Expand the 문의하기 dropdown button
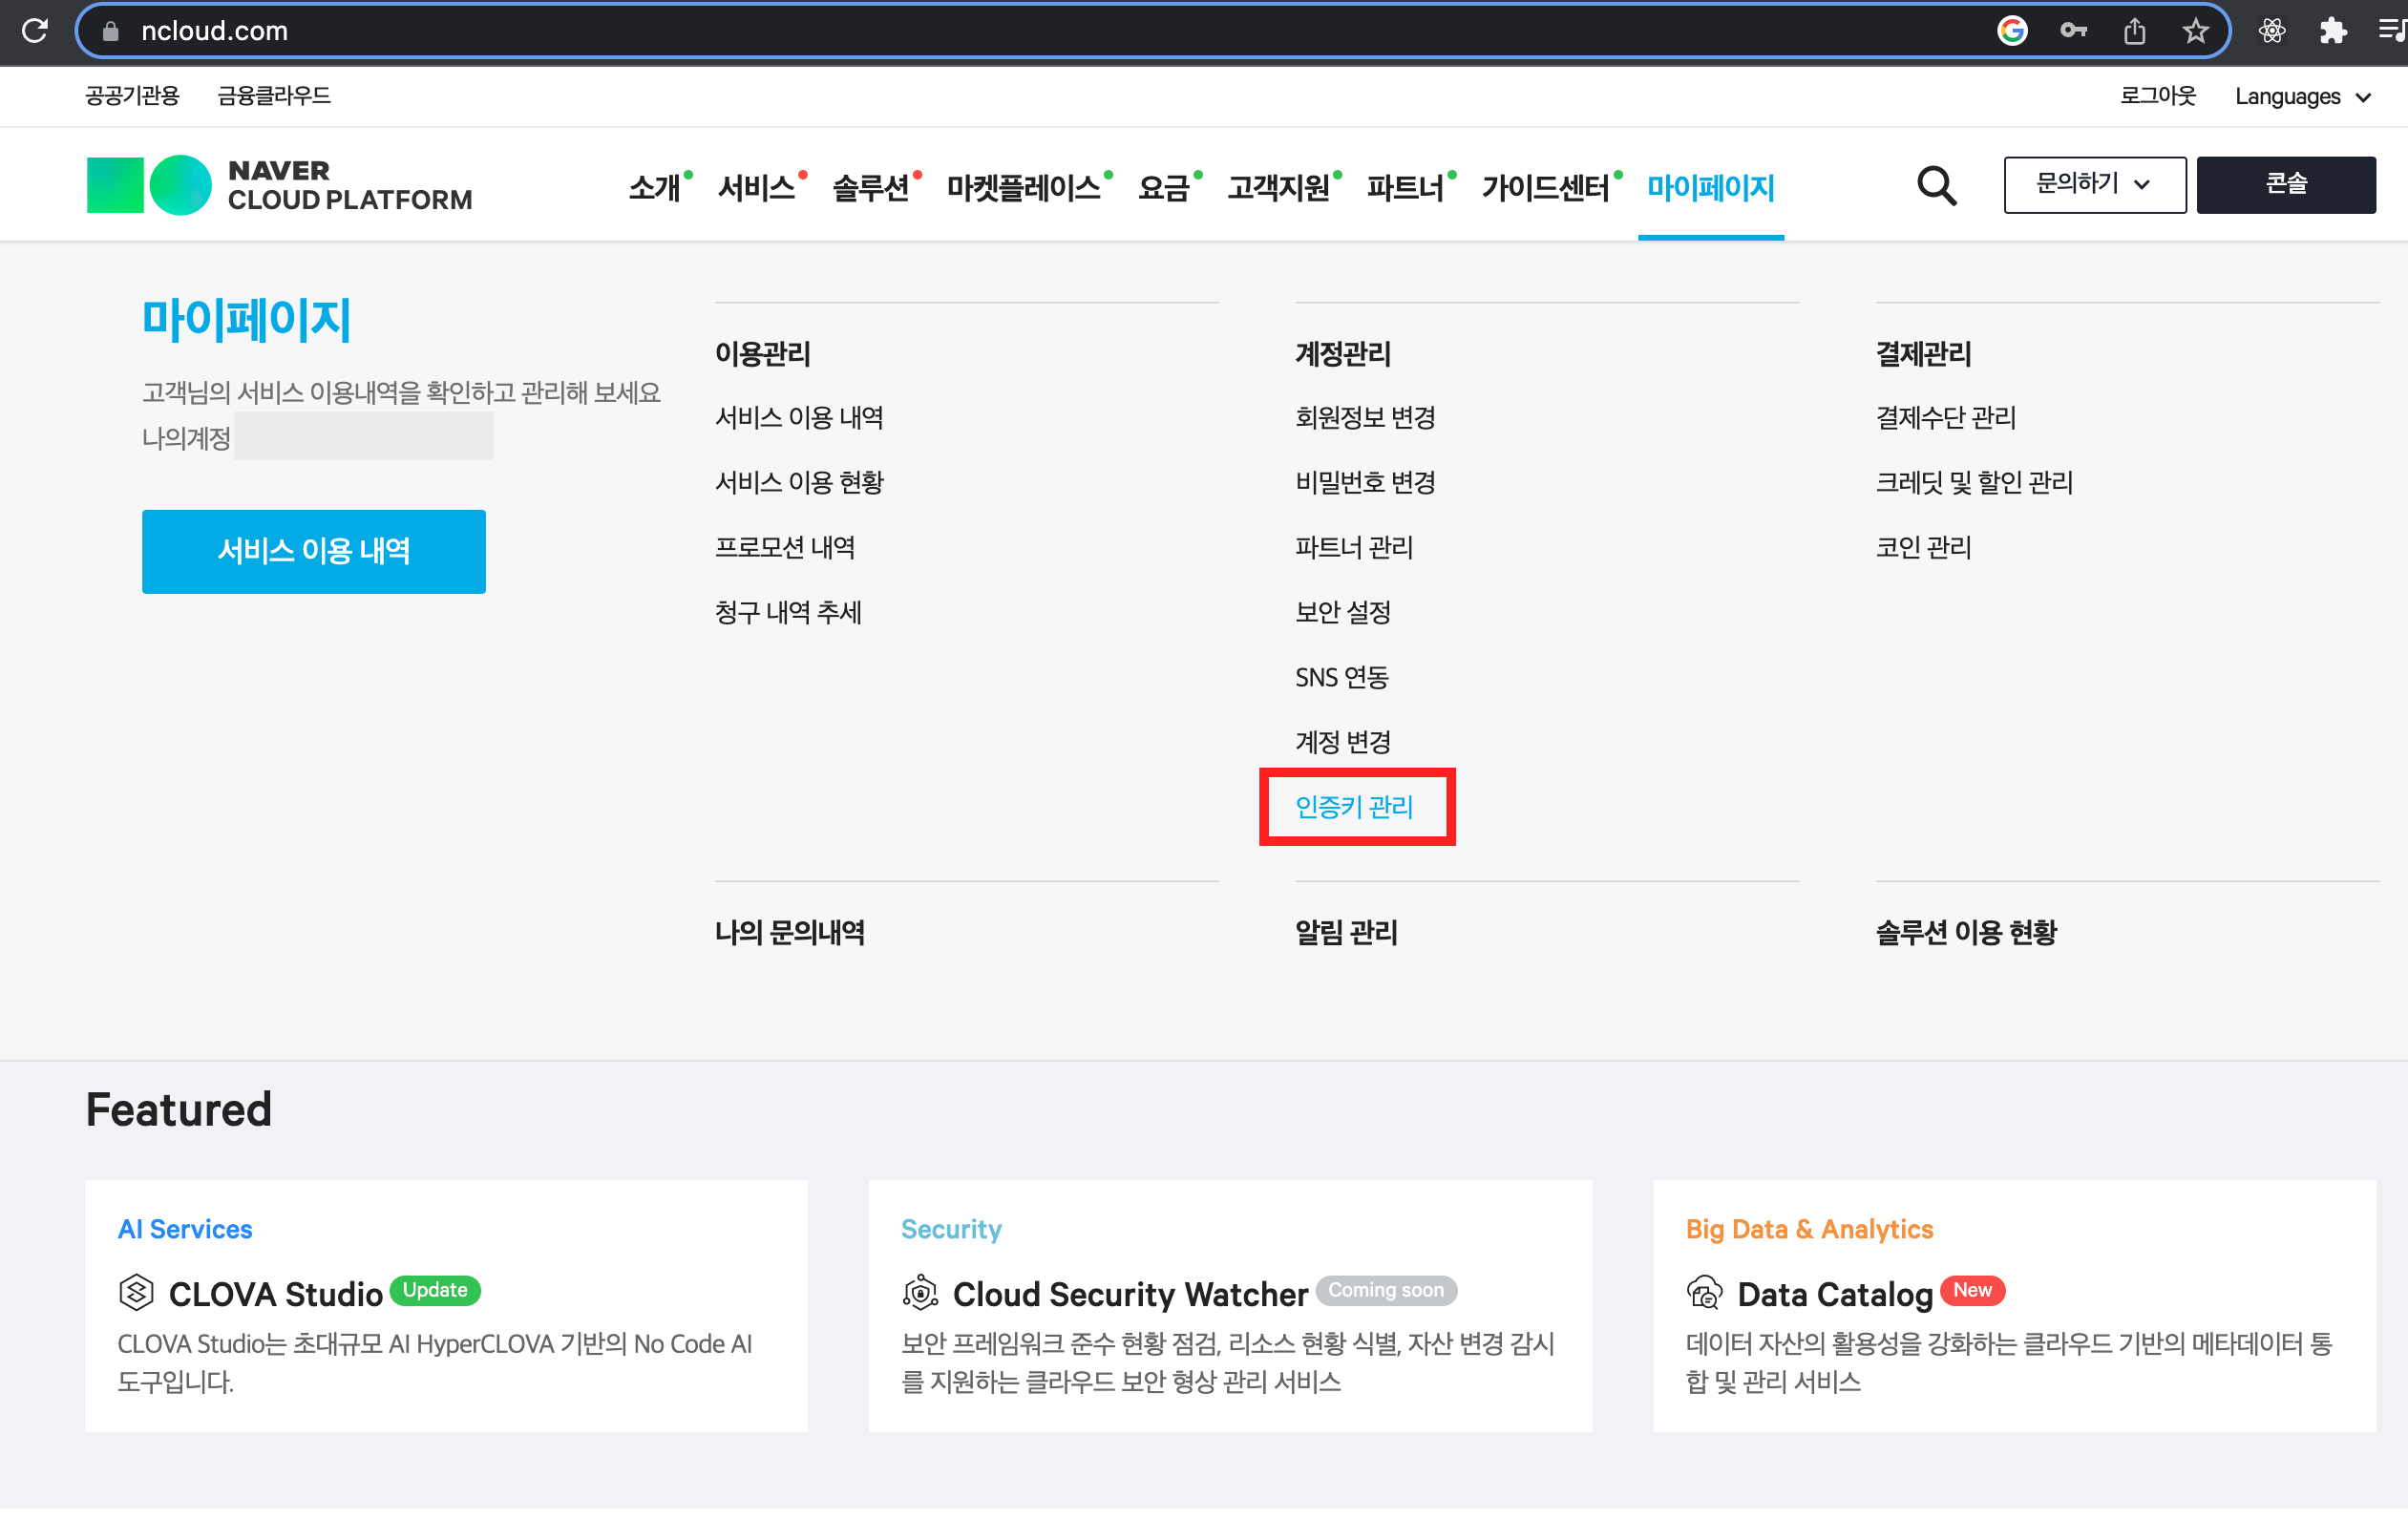Viewport: 2408px width, 1520px height. click(2094, 184)
